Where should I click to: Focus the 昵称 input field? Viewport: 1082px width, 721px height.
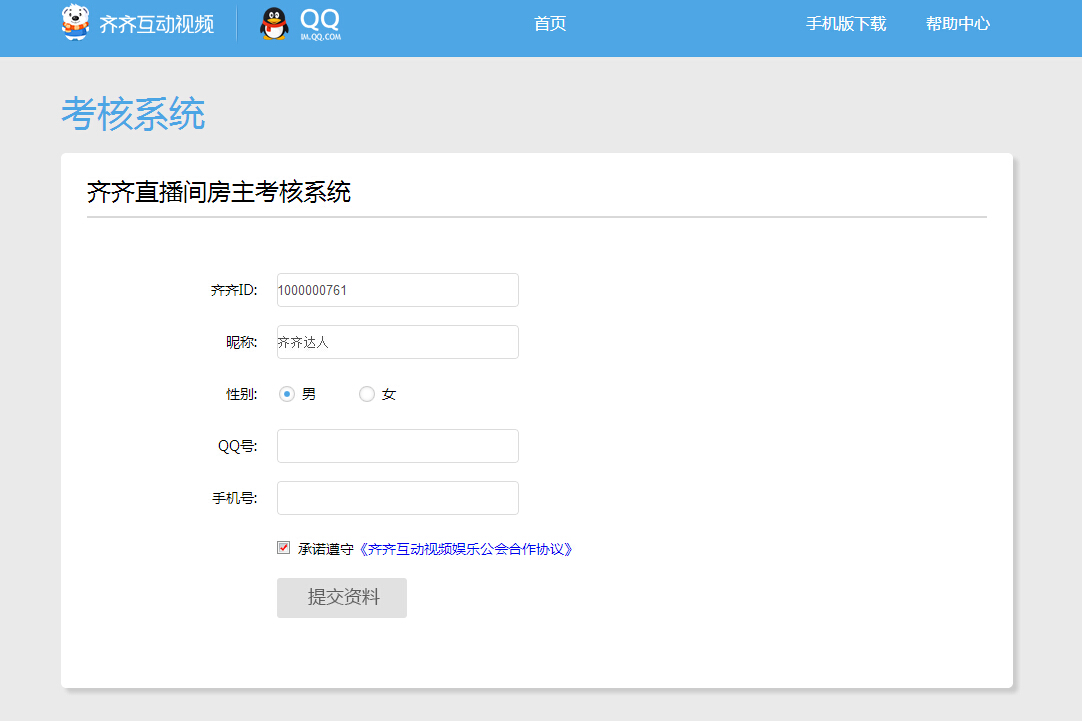click(x=397, y=342)
